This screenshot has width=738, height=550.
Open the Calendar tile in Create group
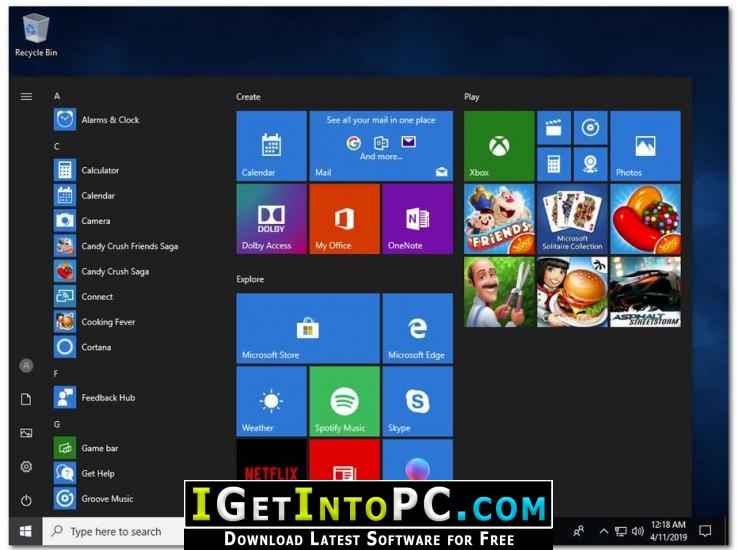tap(272, 146)
